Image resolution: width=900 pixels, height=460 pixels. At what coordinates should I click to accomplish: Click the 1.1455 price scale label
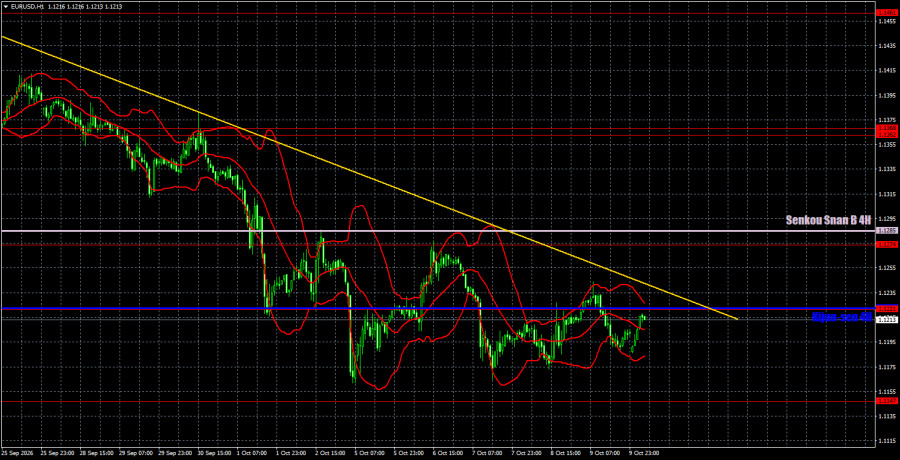pos(884,21)
